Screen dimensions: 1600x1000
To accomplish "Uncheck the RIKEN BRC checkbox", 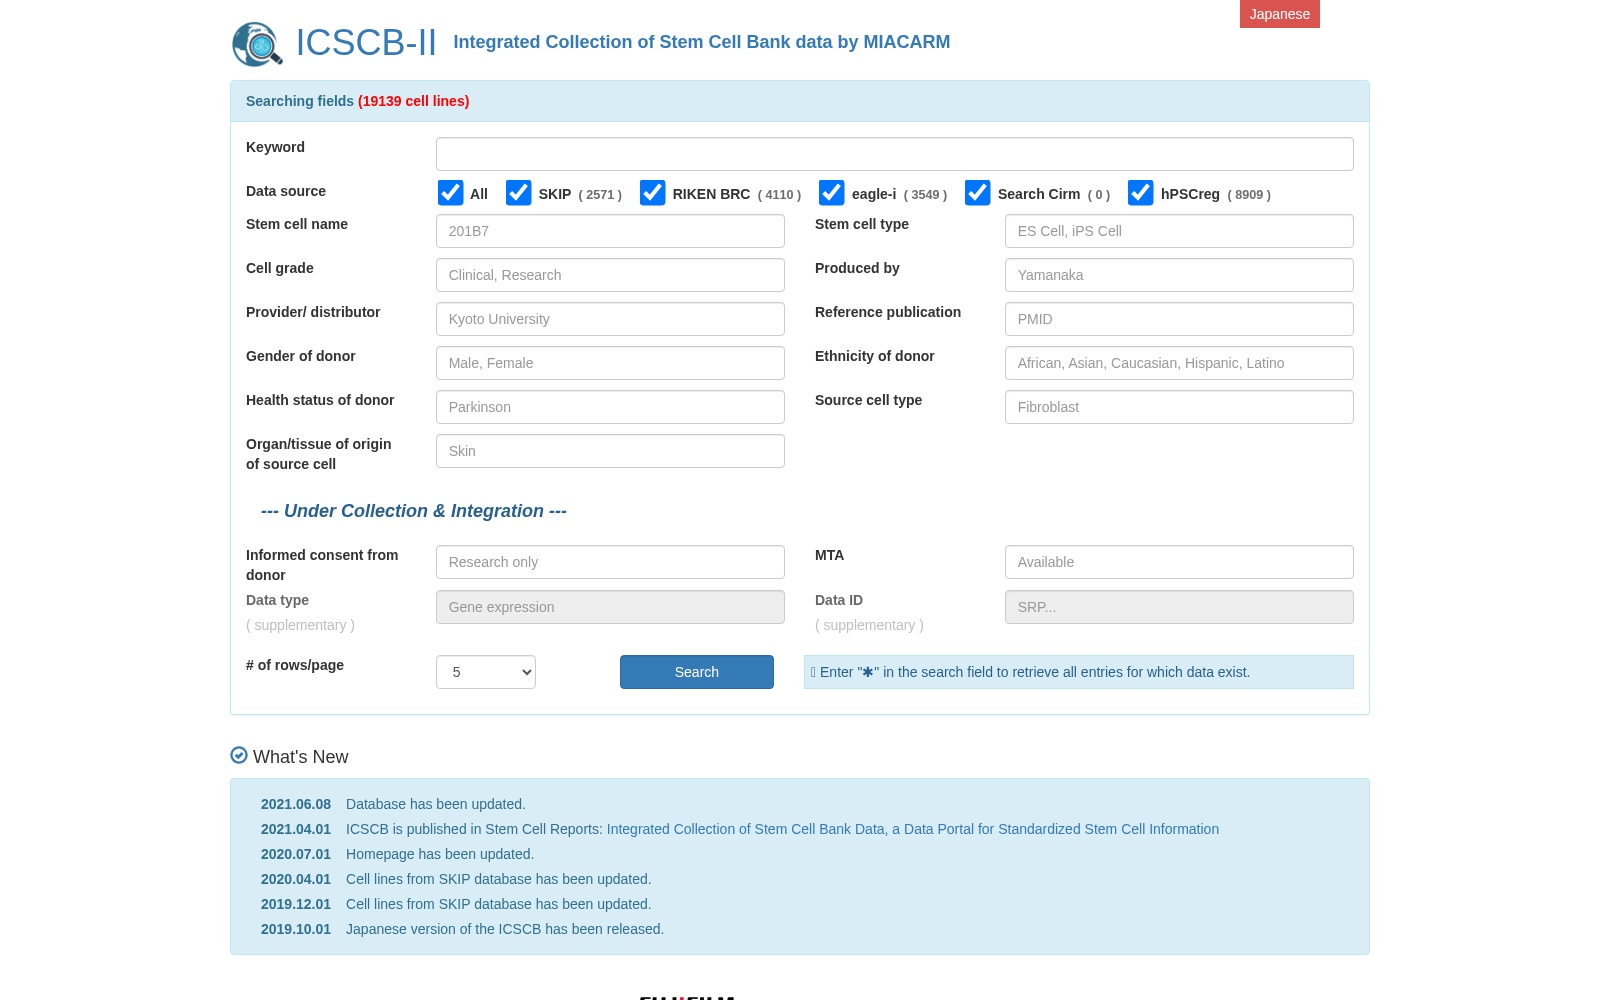I will click(652, 193).
